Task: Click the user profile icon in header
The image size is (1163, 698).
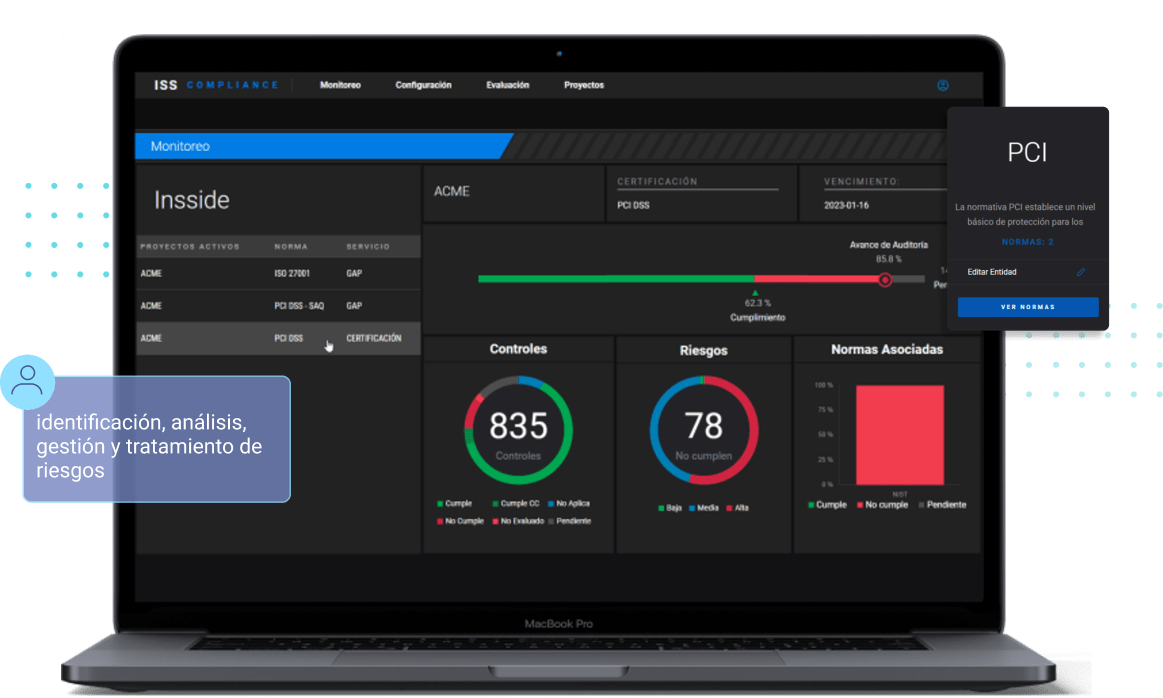Action: [x=942, y=85]
